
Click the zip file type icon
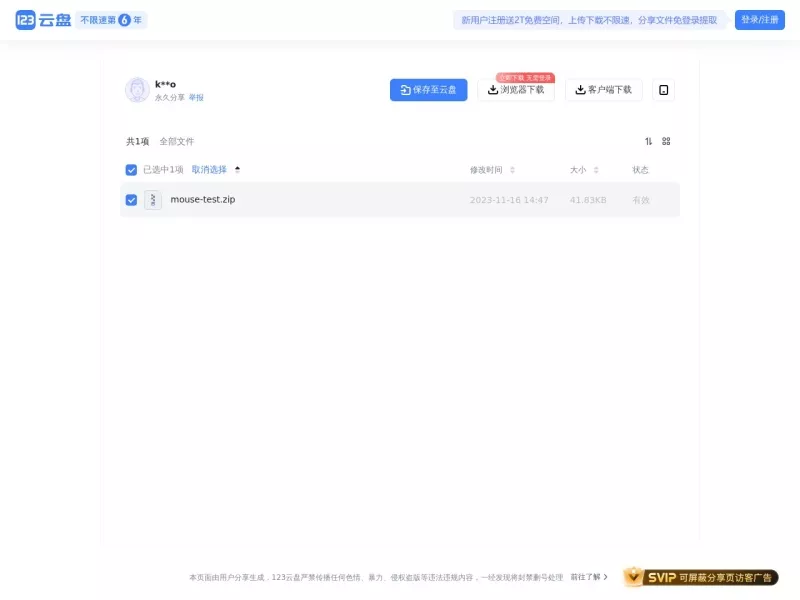point(153,200)
